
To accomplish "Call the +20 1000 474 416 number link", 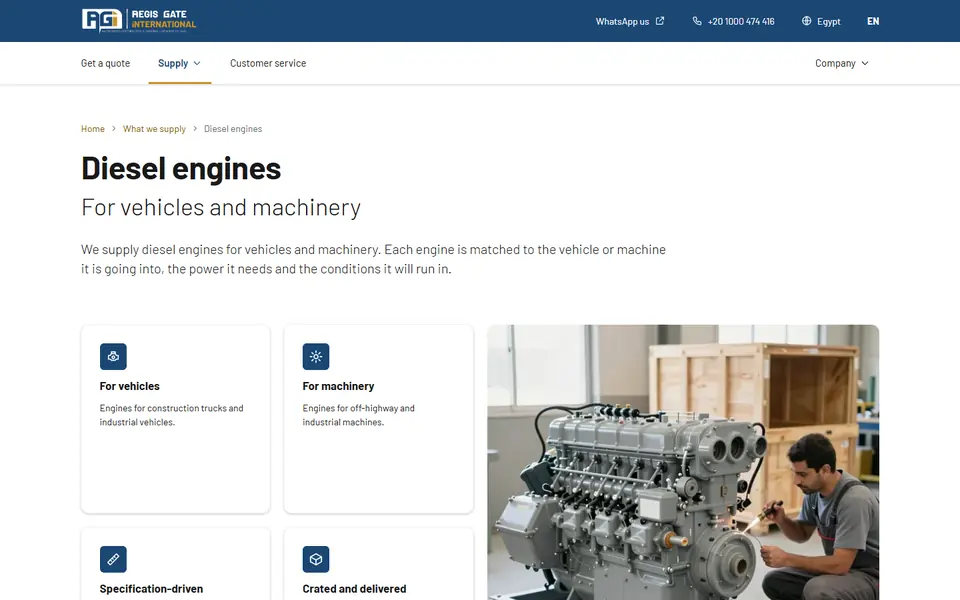I will point(733,21).
